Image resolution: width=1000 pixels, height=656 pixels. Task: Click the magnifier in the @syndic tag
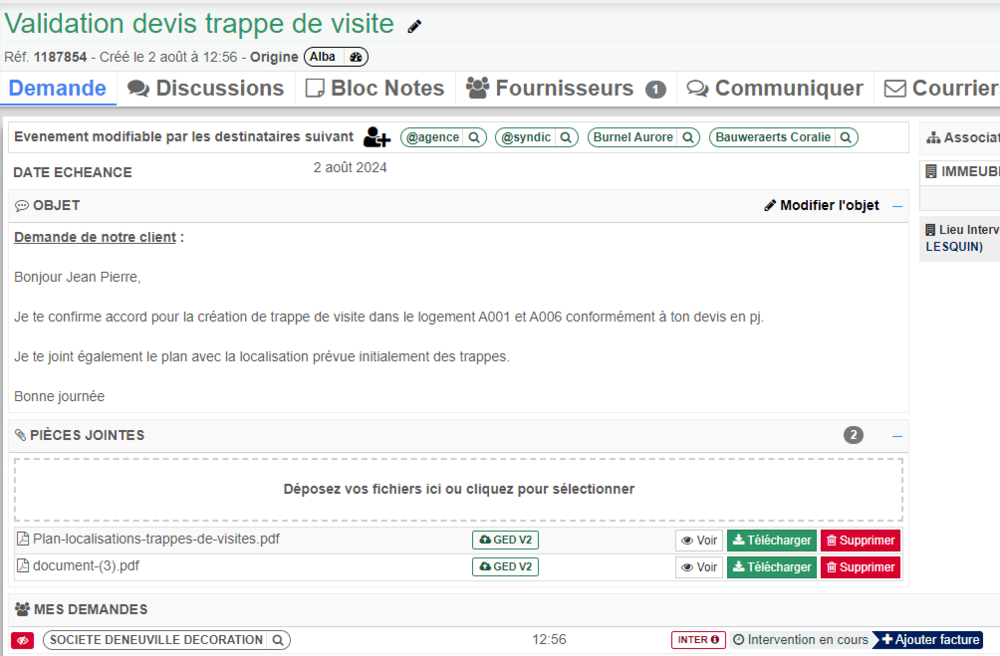pos(566,137)
